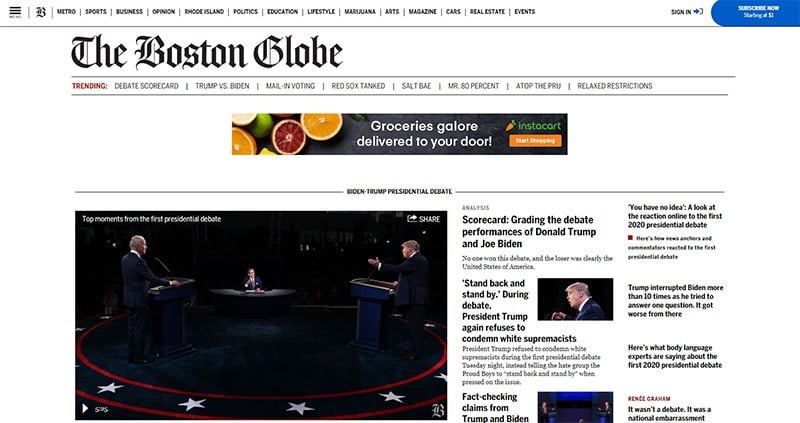
Task: Click the small Boston Globe B logo
Action: [41, 12]
